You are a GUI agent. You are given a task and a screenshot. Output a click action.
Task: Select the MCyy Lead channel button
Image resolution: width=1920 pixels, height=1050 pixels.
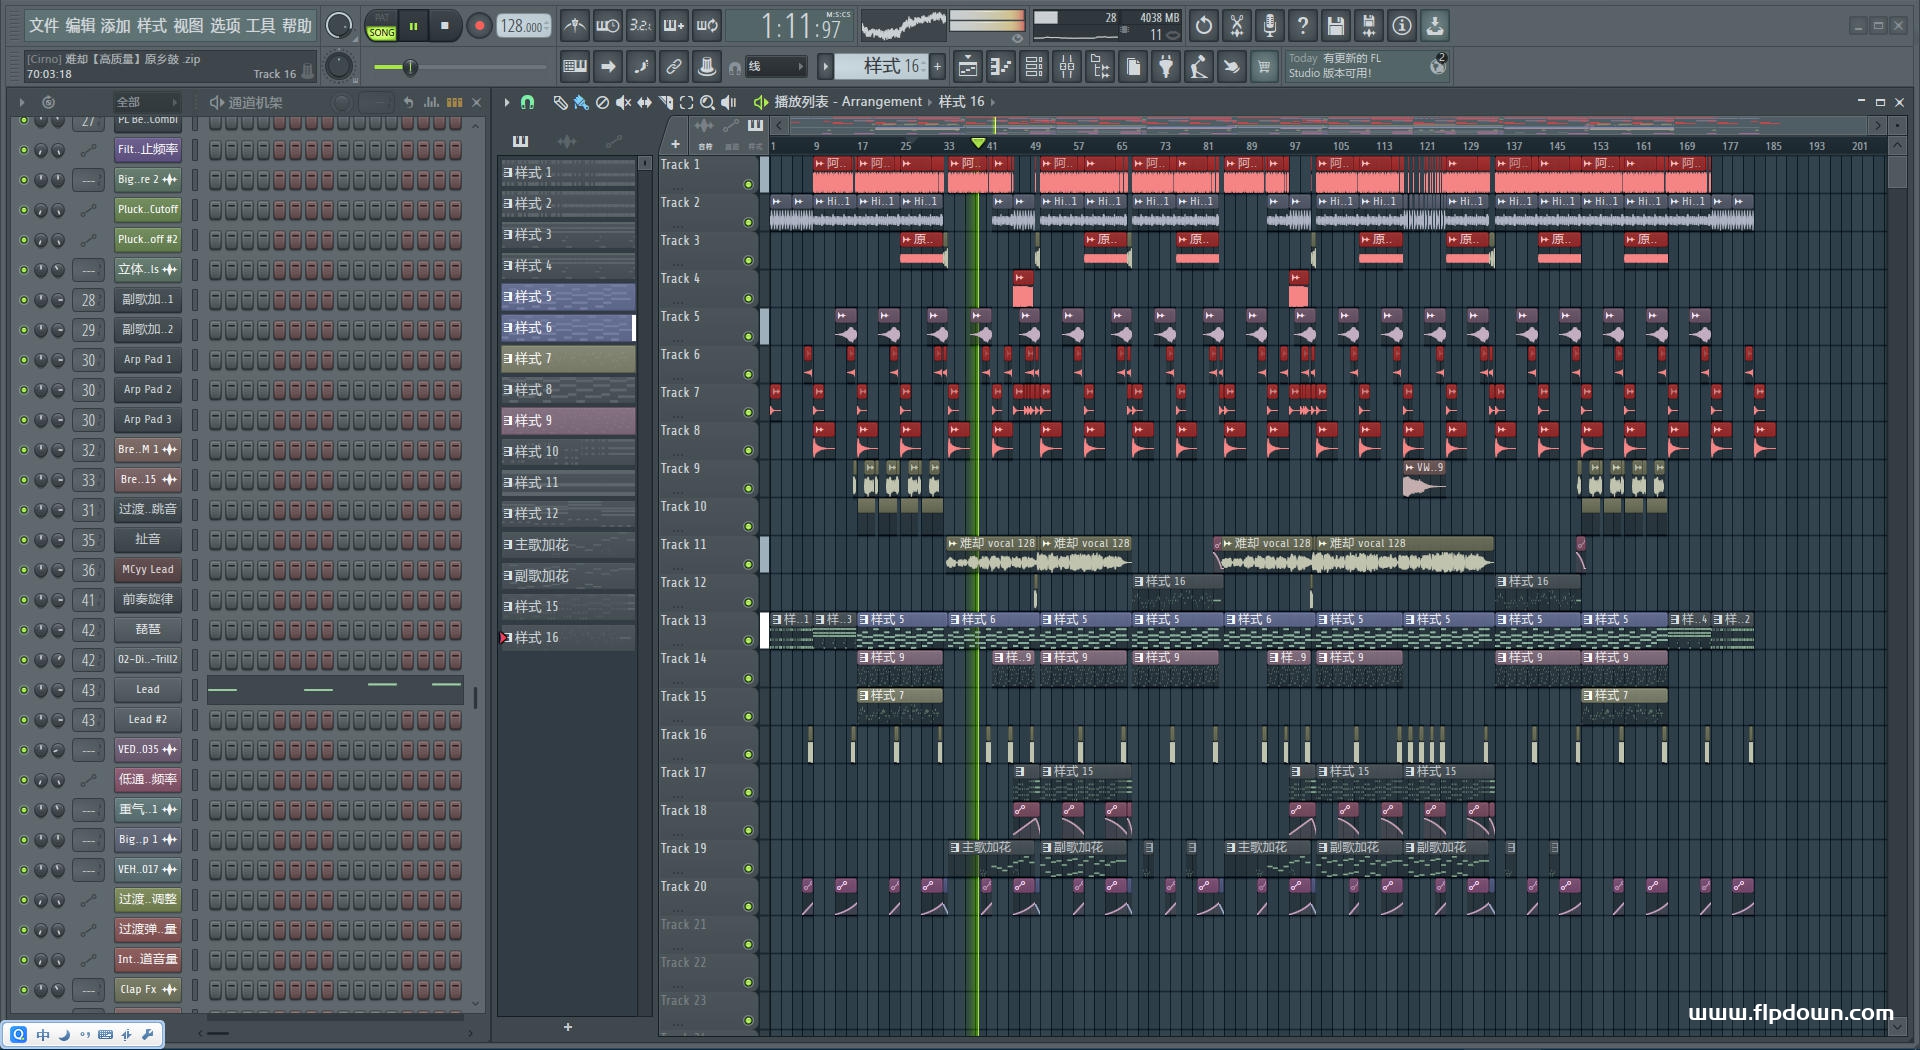[x=148, y=570]
